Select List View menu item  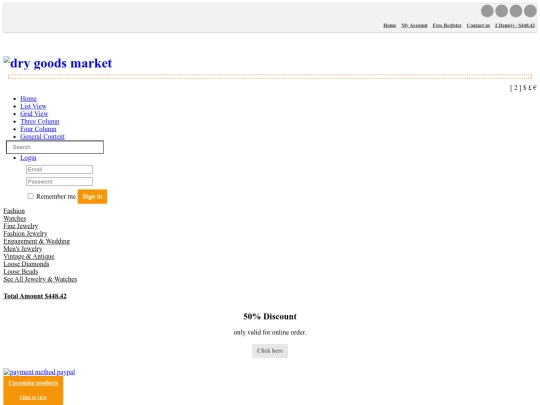click(33, 106)
